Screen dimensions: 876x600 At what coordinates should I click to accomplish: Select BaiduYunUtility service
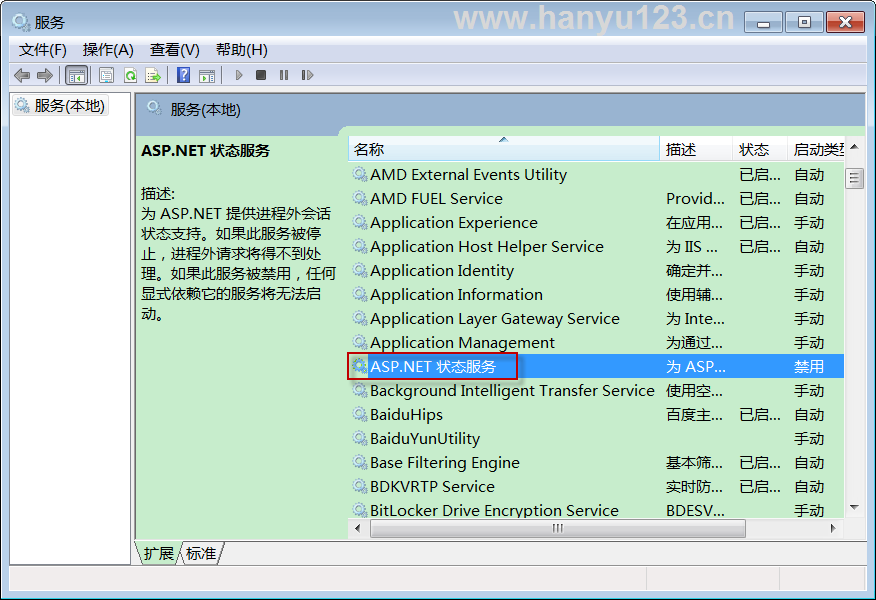click(x=596, y=439)
